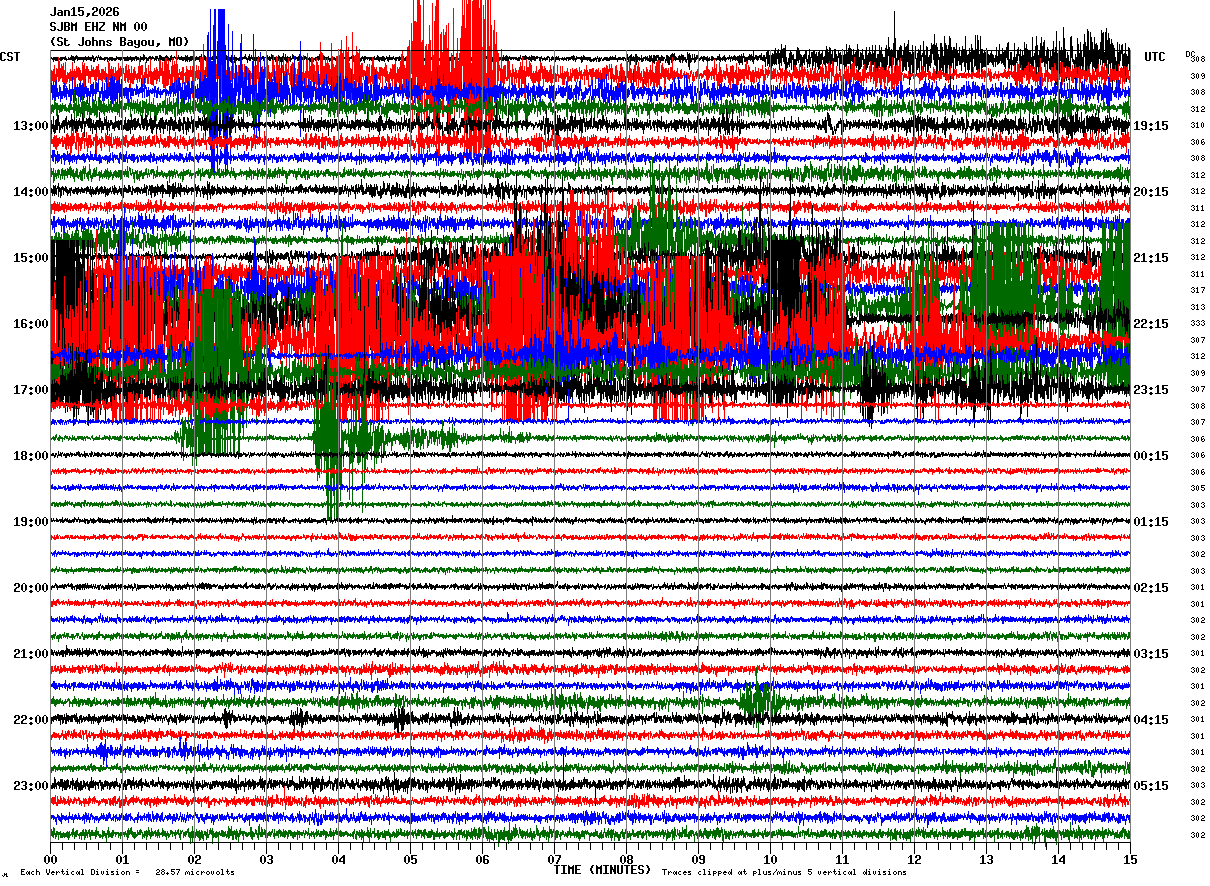Select the 05:15 UTC time marker

coord(1151,786)
